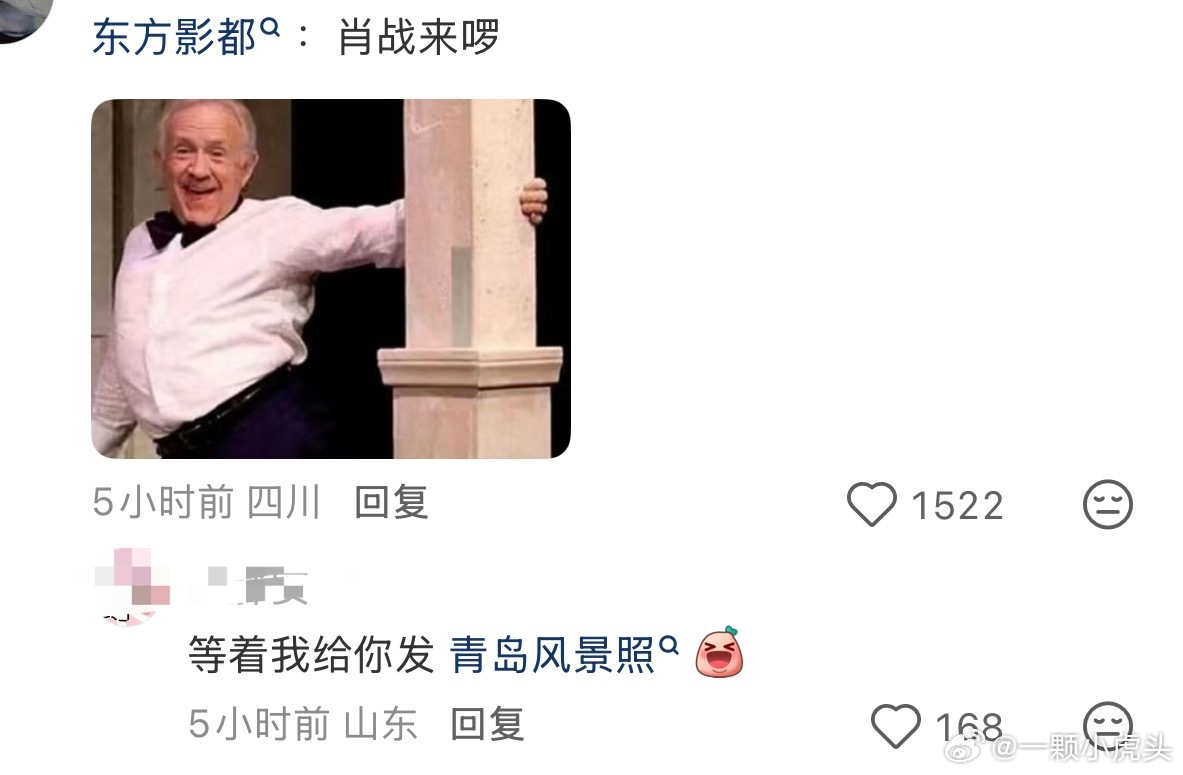Screen dimensions: 1183x775
Task: Reply to the 四川 comment via 回复
Action: tap(392, 503)
